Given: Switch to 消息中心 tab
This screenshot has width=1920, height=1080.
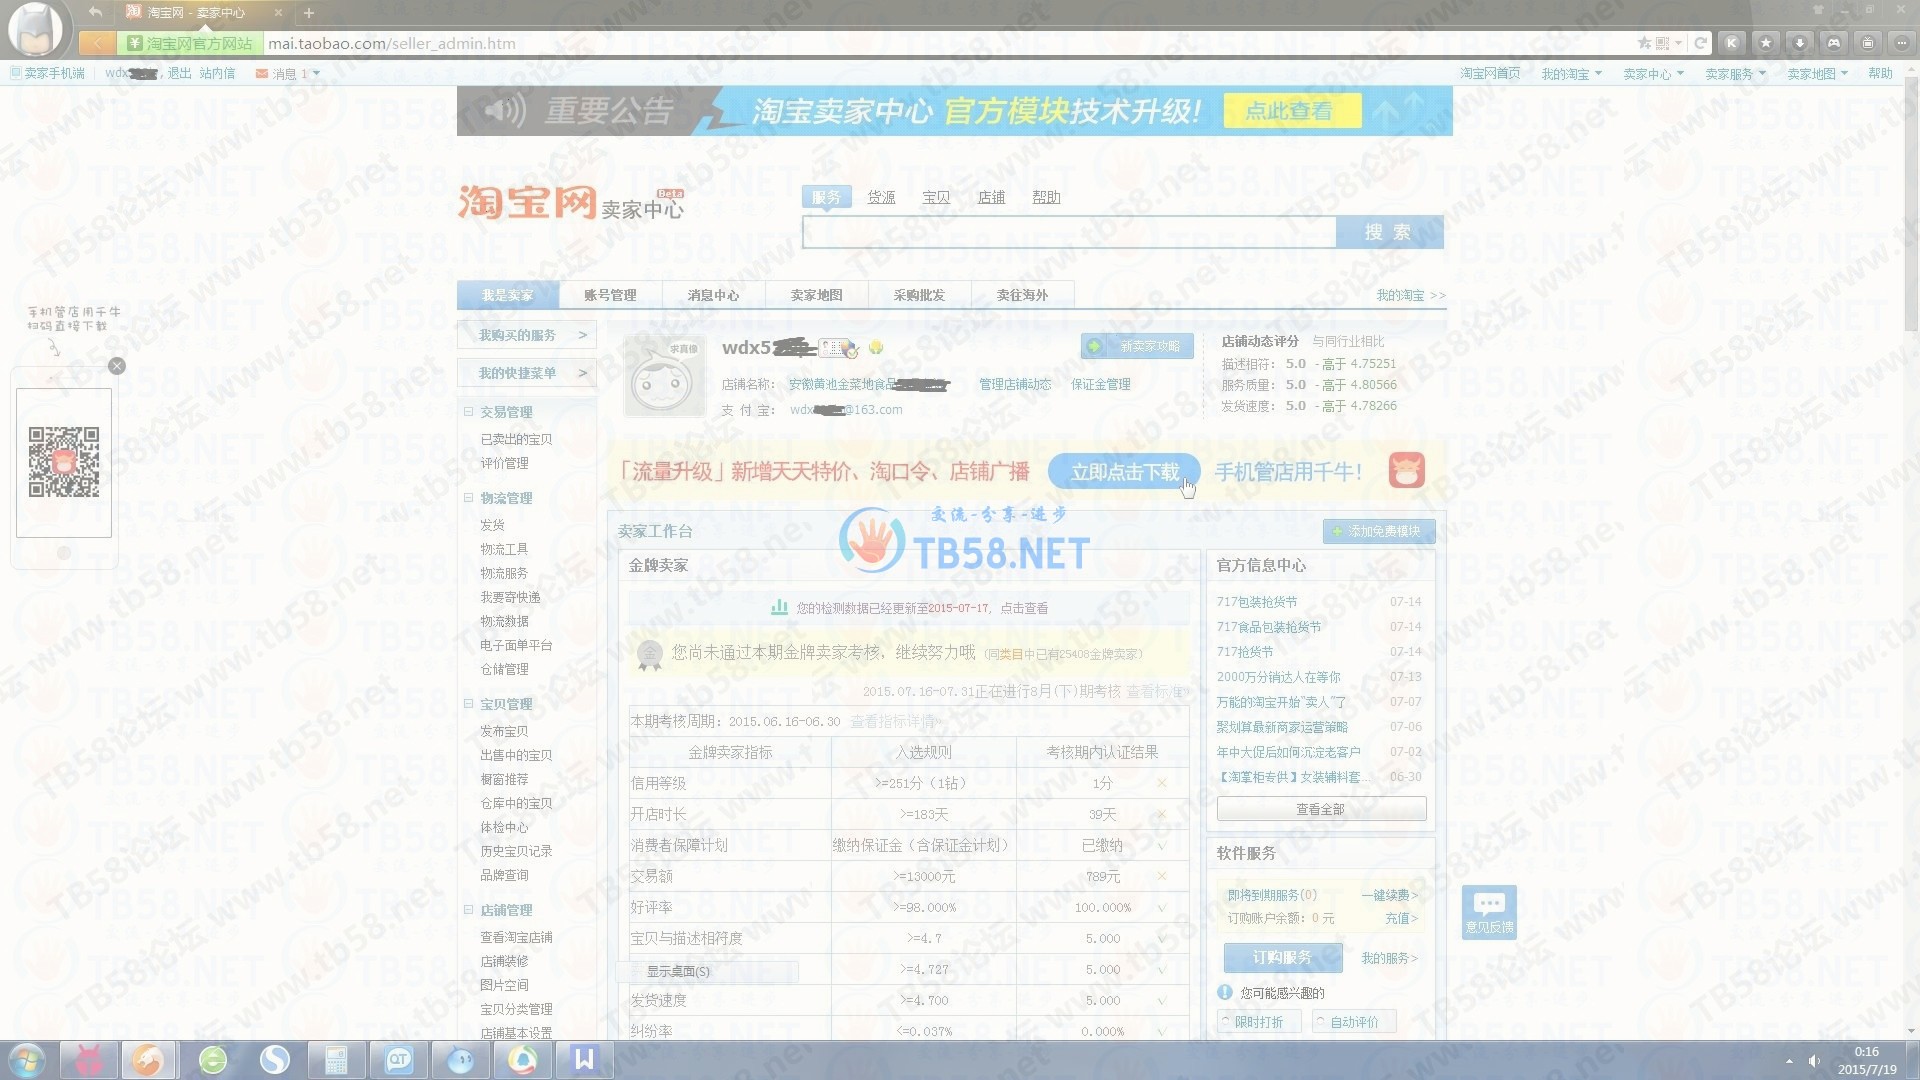Looking at the screenshot, I should coord(713,295).
